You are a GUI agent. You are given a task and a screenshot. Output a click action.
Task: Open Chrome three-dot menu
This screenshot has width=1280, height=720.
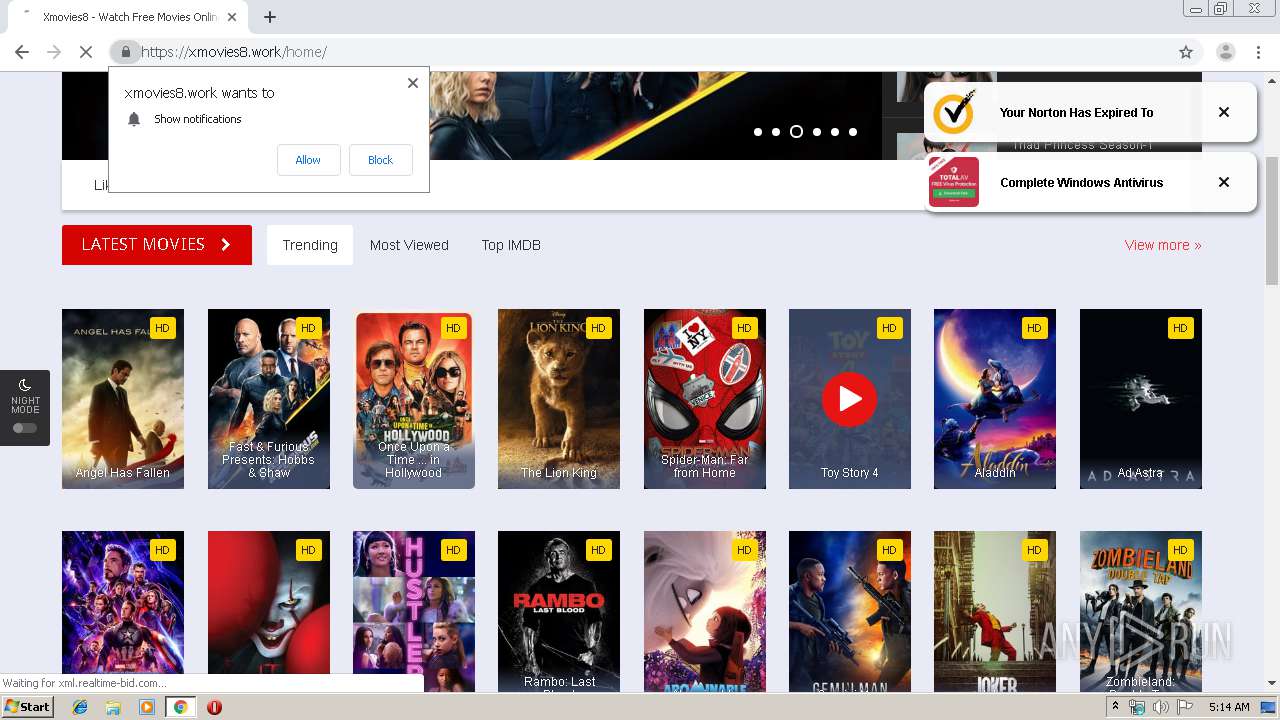[x=1258, y=52]
